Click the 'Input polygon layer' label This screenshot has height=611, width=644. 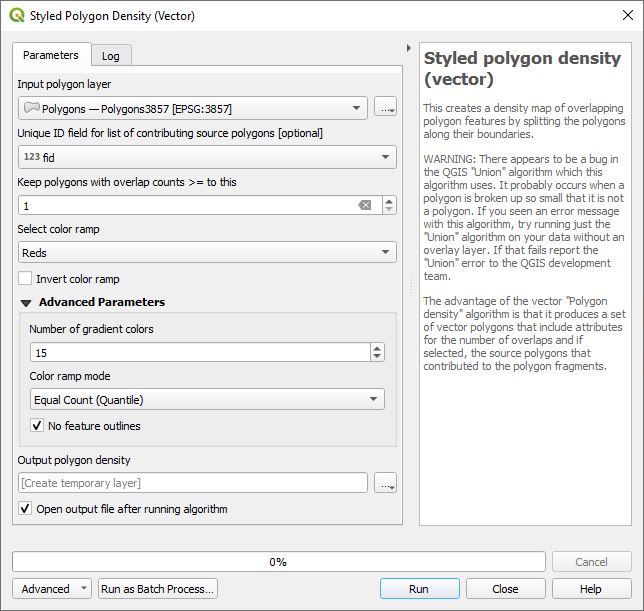(x=64, y=84)
